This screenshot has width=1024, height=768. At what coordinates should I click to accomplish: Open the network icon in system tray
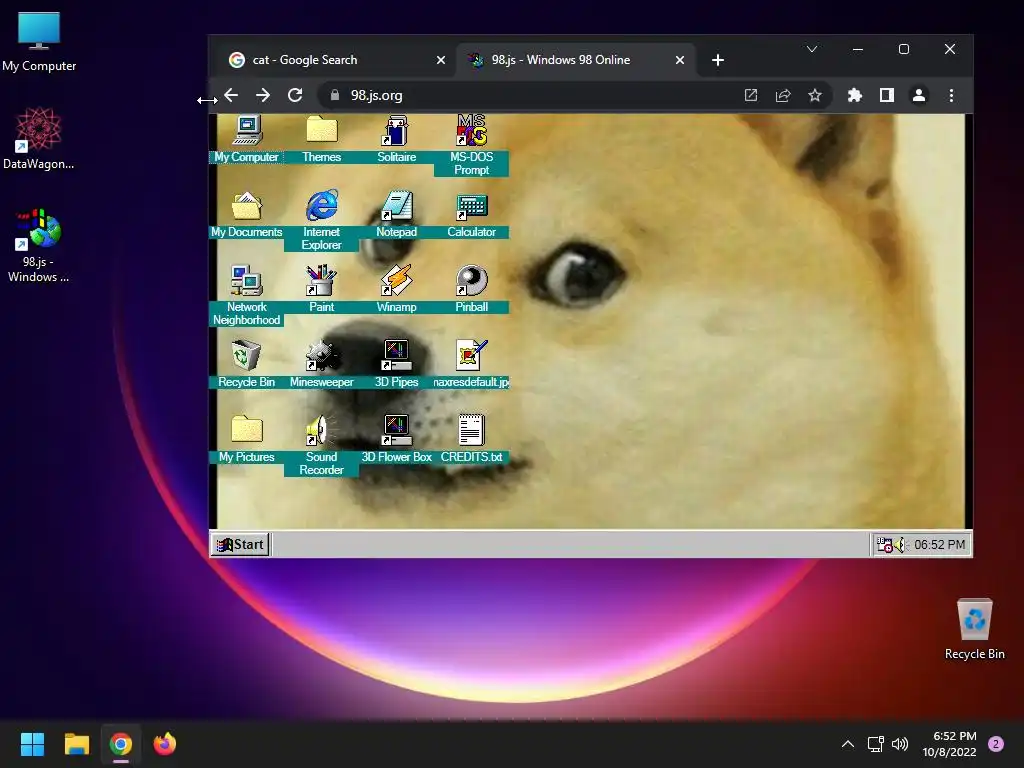(x=875, y=744)
